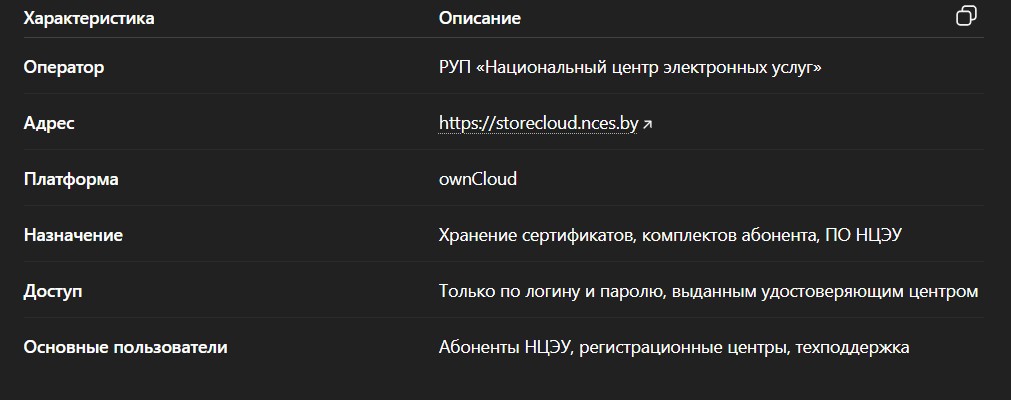The height and width of the screenshot is (400, 1011).
Task: Click the Характеристика column header
Action: [x=89, y=18]
